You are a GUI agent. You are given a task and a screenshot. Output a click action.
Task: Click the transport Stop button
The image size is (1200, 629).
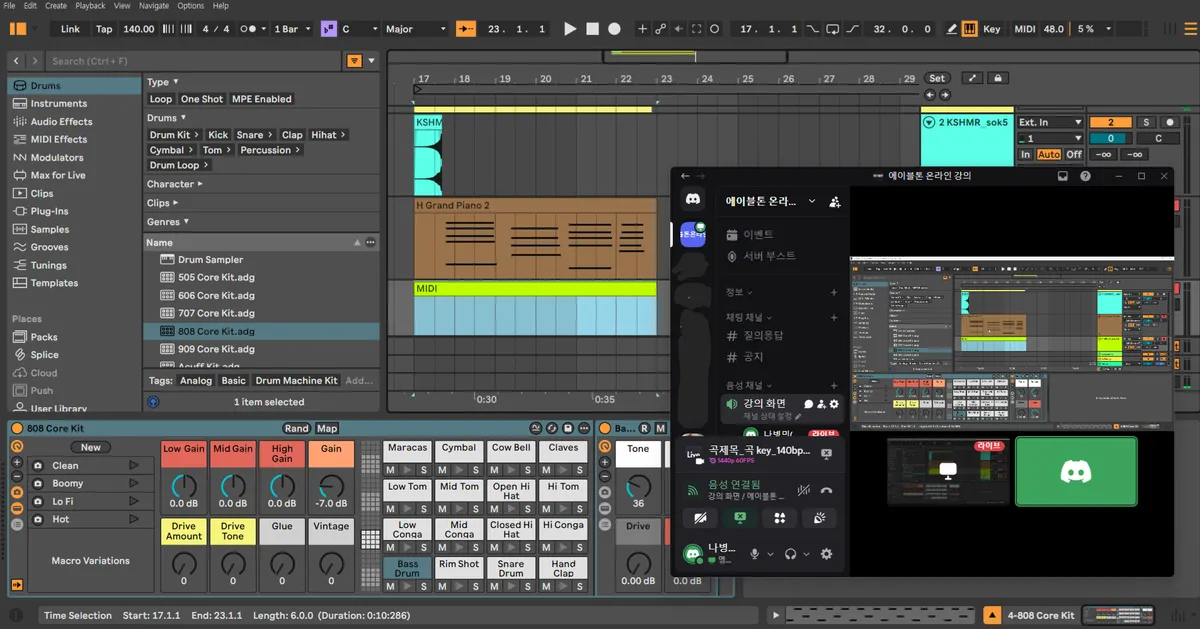coord(592,29)
